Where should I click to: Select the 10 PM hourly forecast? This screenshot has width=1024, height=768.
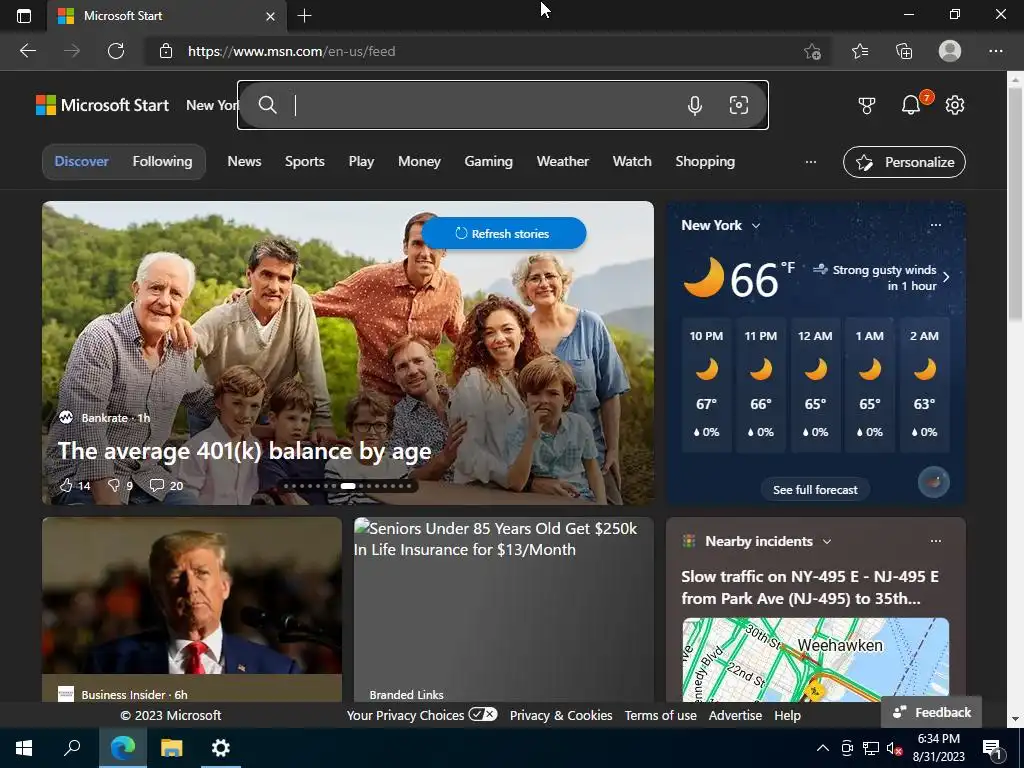click(706, 385)
